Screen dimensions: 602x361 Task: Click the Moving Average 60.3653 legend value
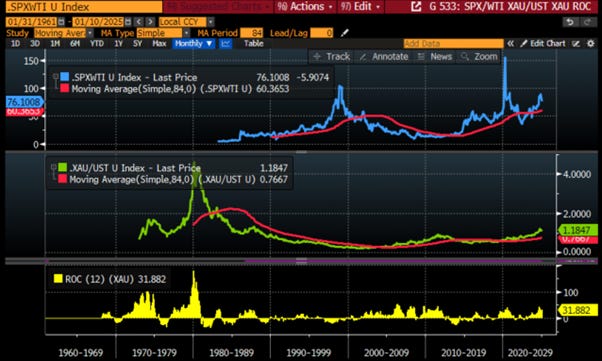click(x=273, y=89)
